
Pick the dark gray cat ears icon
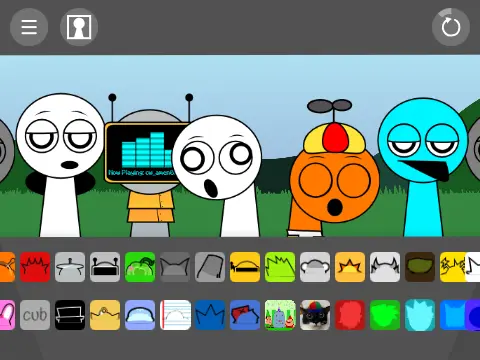(175, 267)
